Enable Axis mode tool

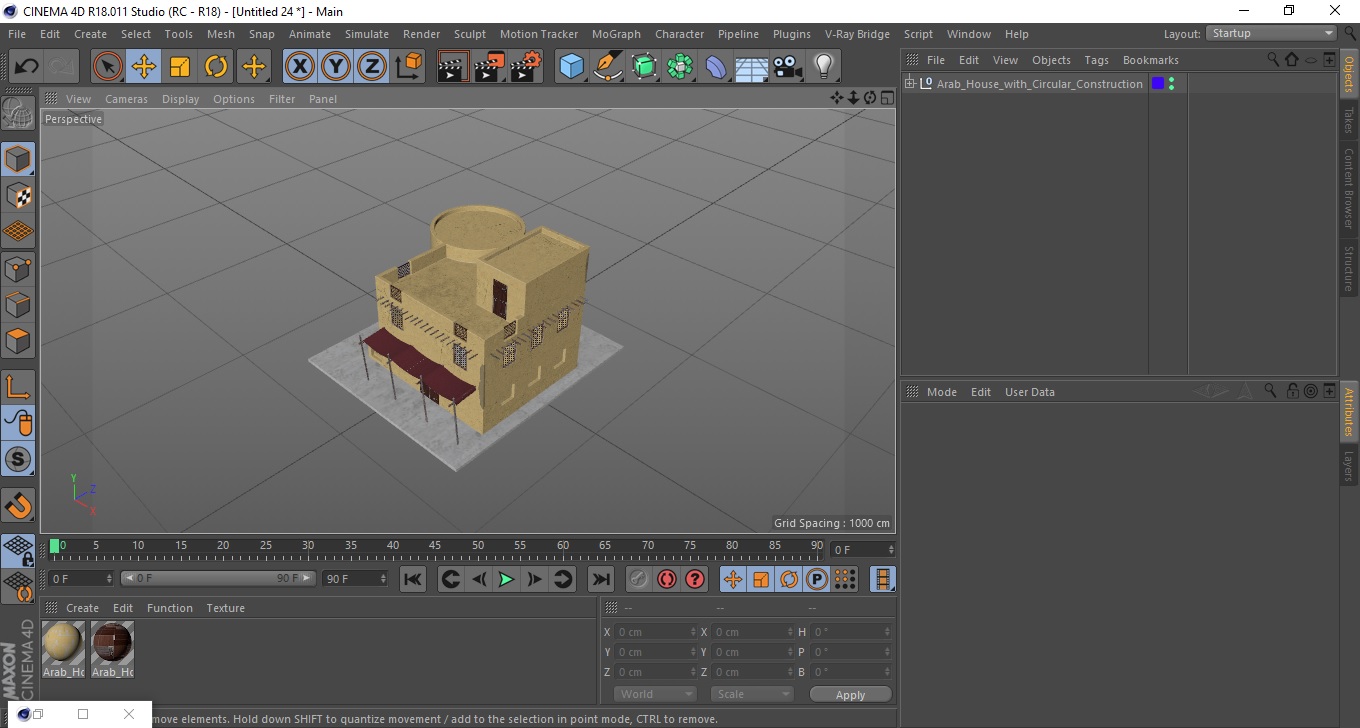pyautogui.click(x=18, y=387)
